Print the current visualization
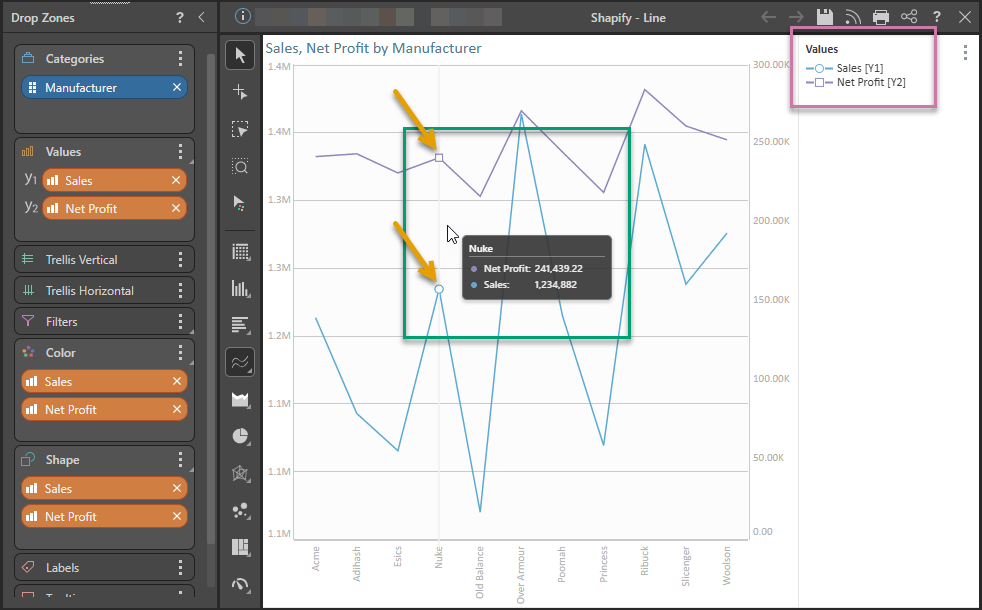The width and height of the screenshot is (982, 610). [x=881, y=17]
